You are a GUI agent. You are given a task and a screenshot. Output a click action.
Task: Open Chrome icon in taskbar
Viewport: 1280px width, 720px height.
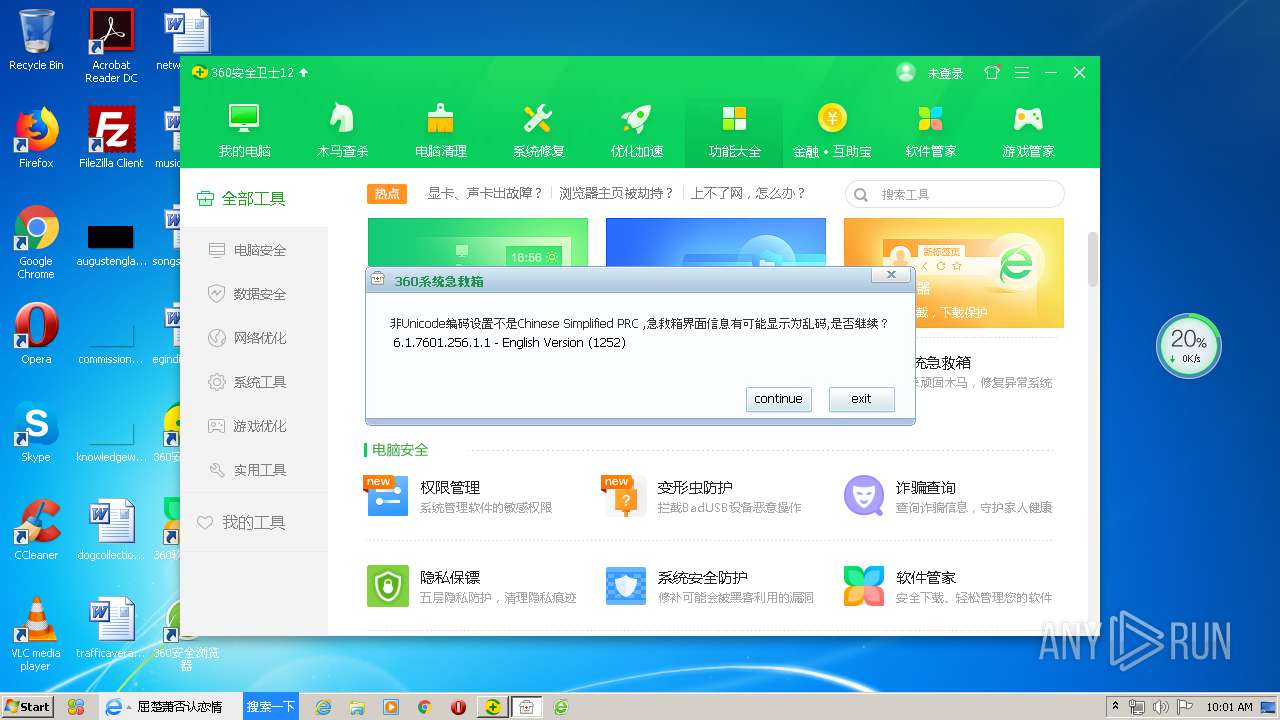424,707
